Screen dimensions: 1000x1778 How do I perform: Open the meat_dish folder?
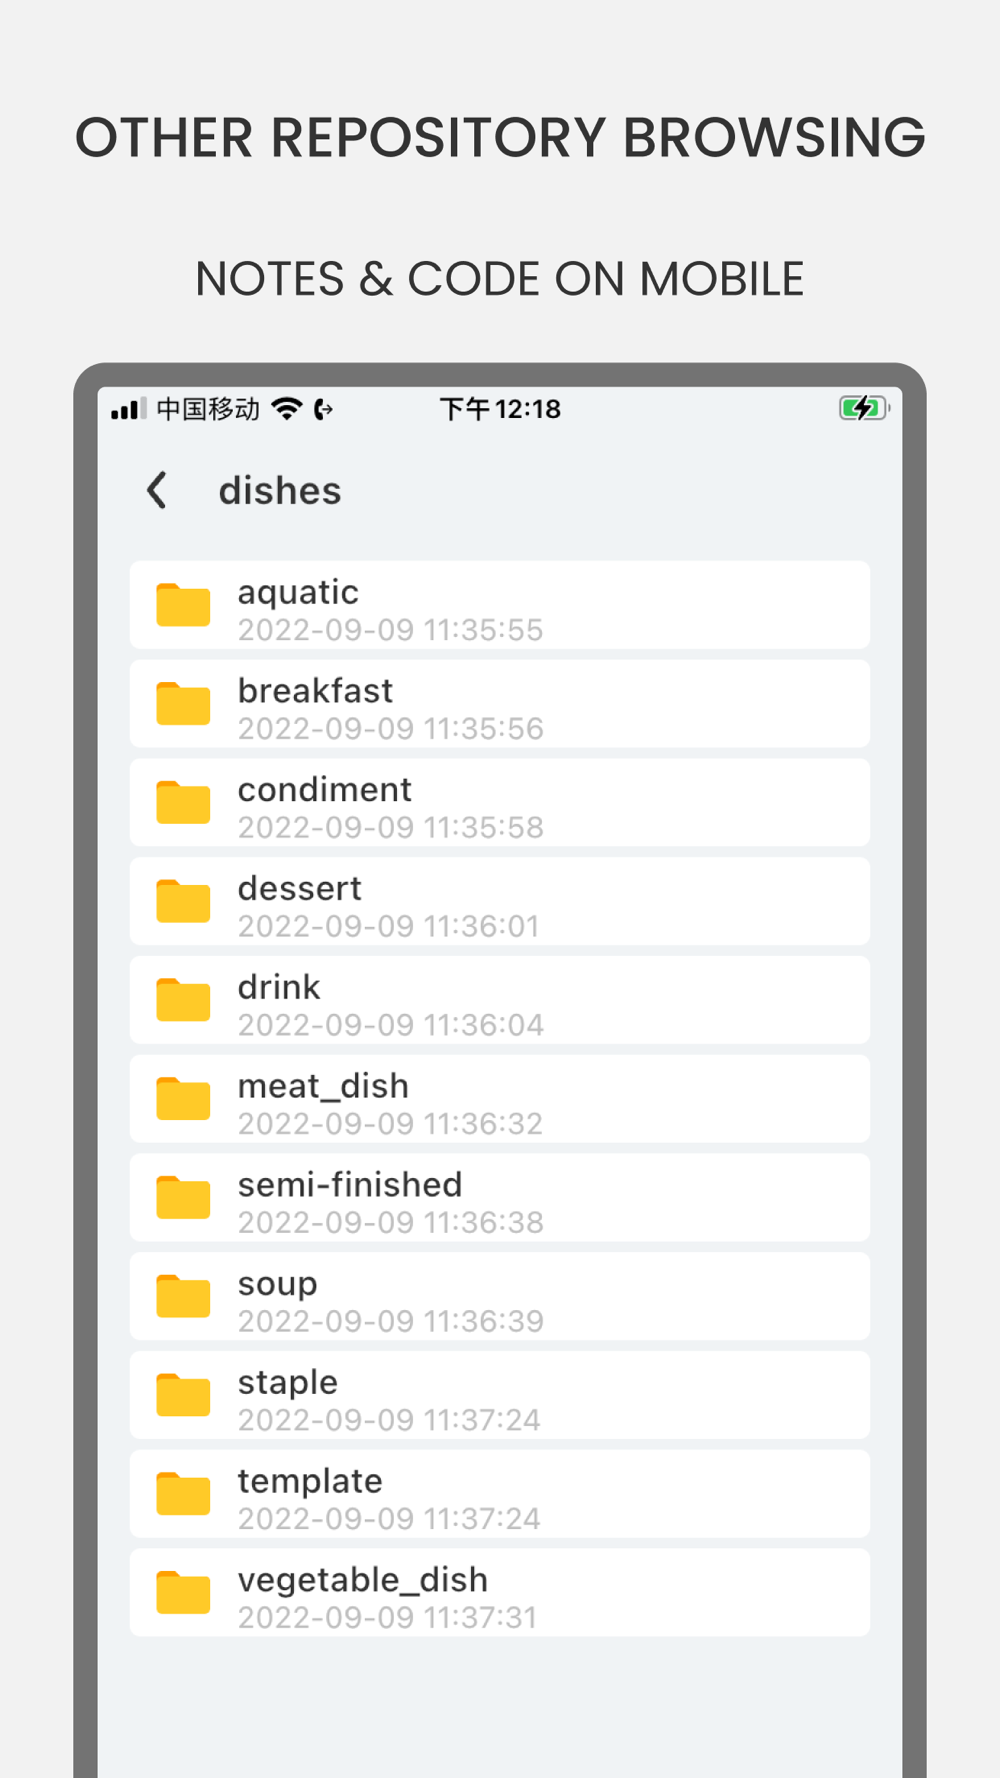coord(500,1098)
